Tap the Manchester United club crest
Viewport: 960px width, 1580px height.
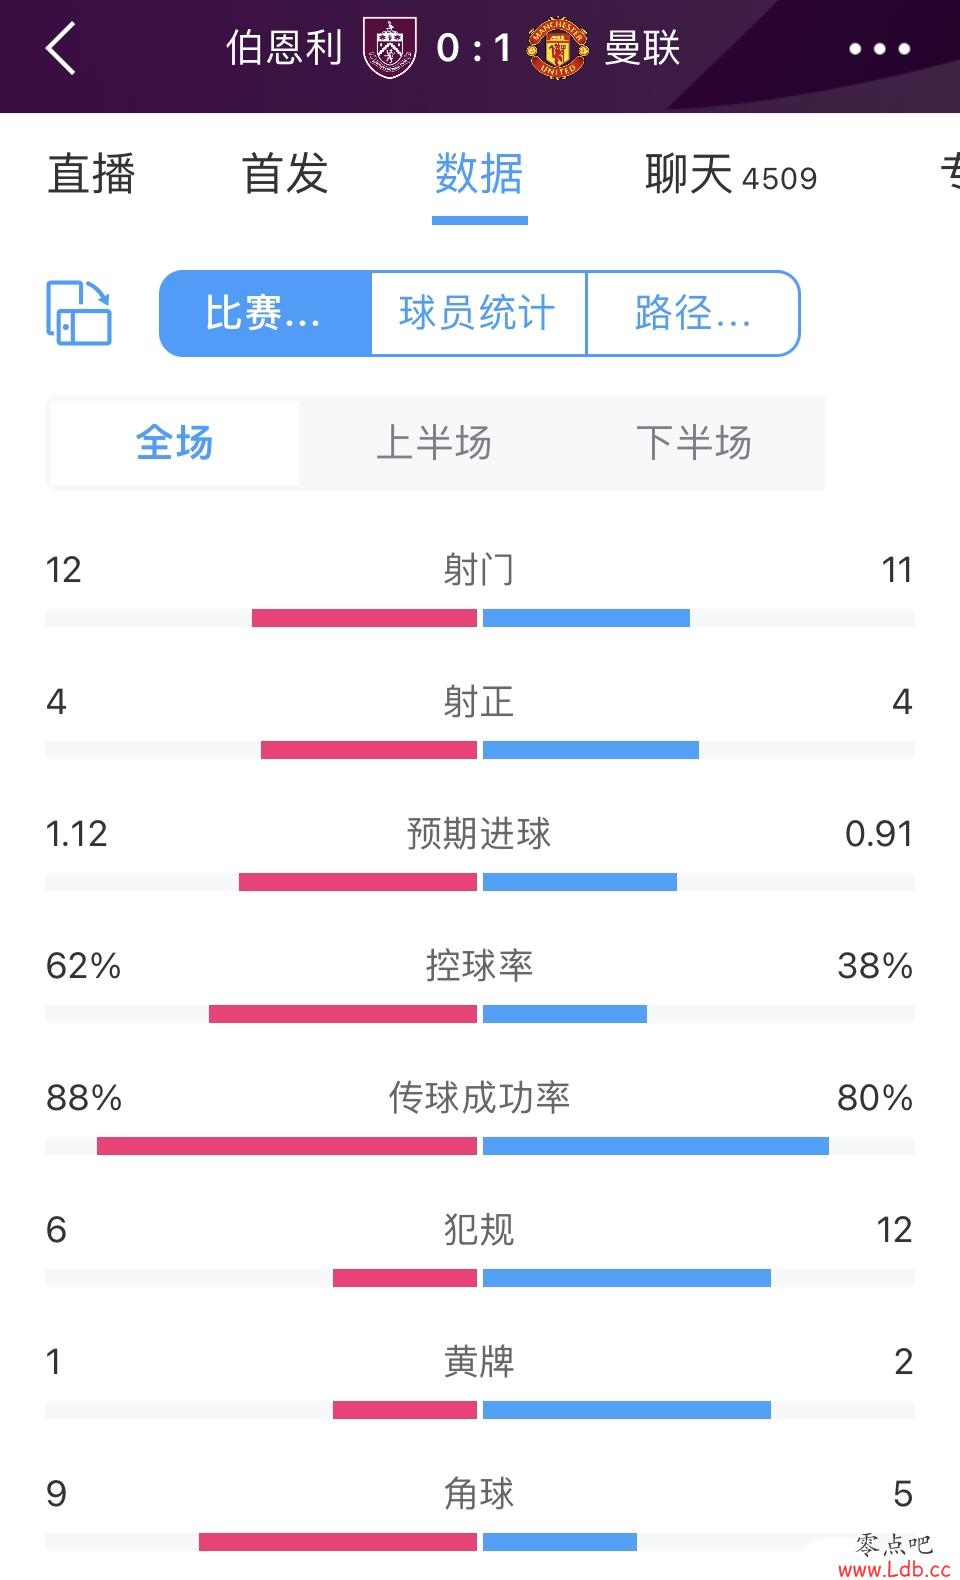(557, 48)
